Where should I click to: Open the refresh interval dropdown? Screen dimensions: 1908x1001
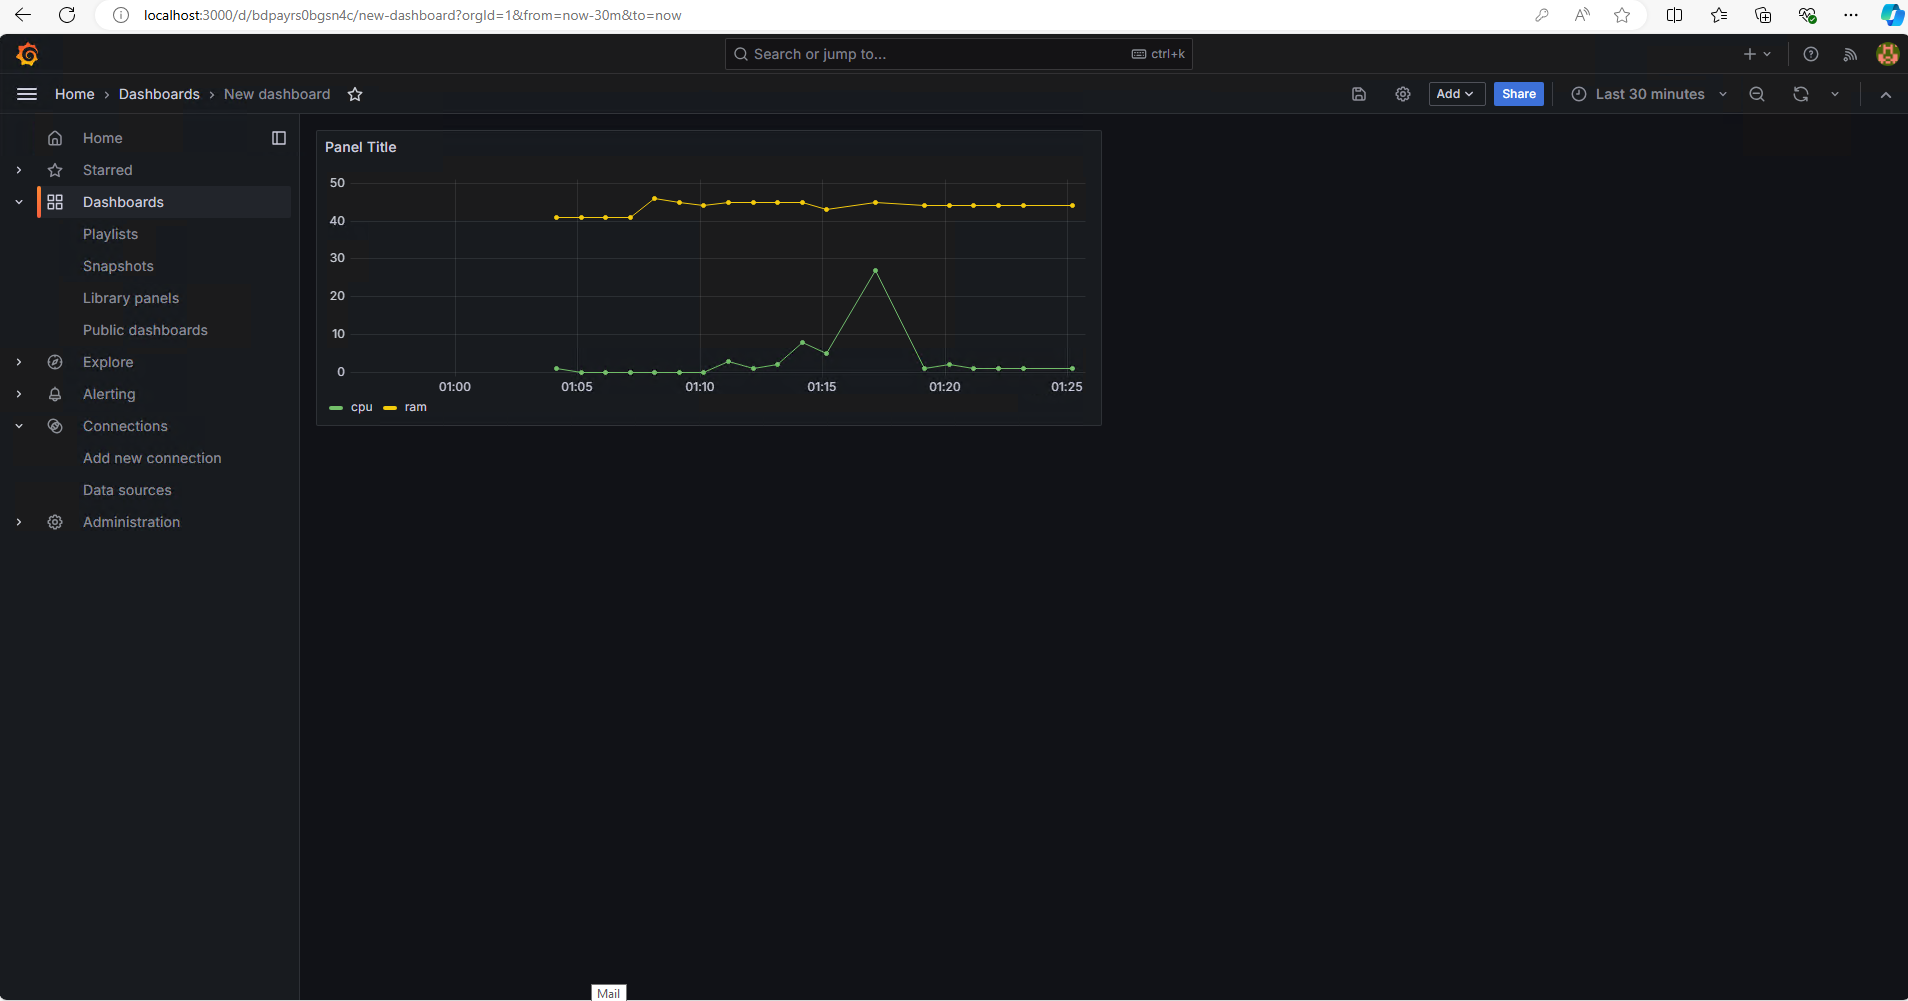(x=1835, y=94)
